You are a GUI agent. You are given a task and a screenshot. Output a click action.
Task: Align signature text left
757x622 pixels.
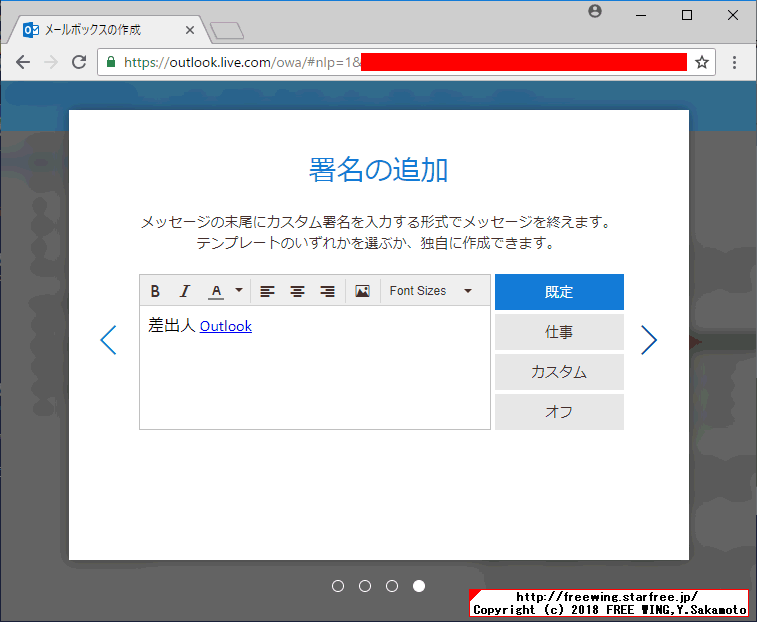pos(267,291)
